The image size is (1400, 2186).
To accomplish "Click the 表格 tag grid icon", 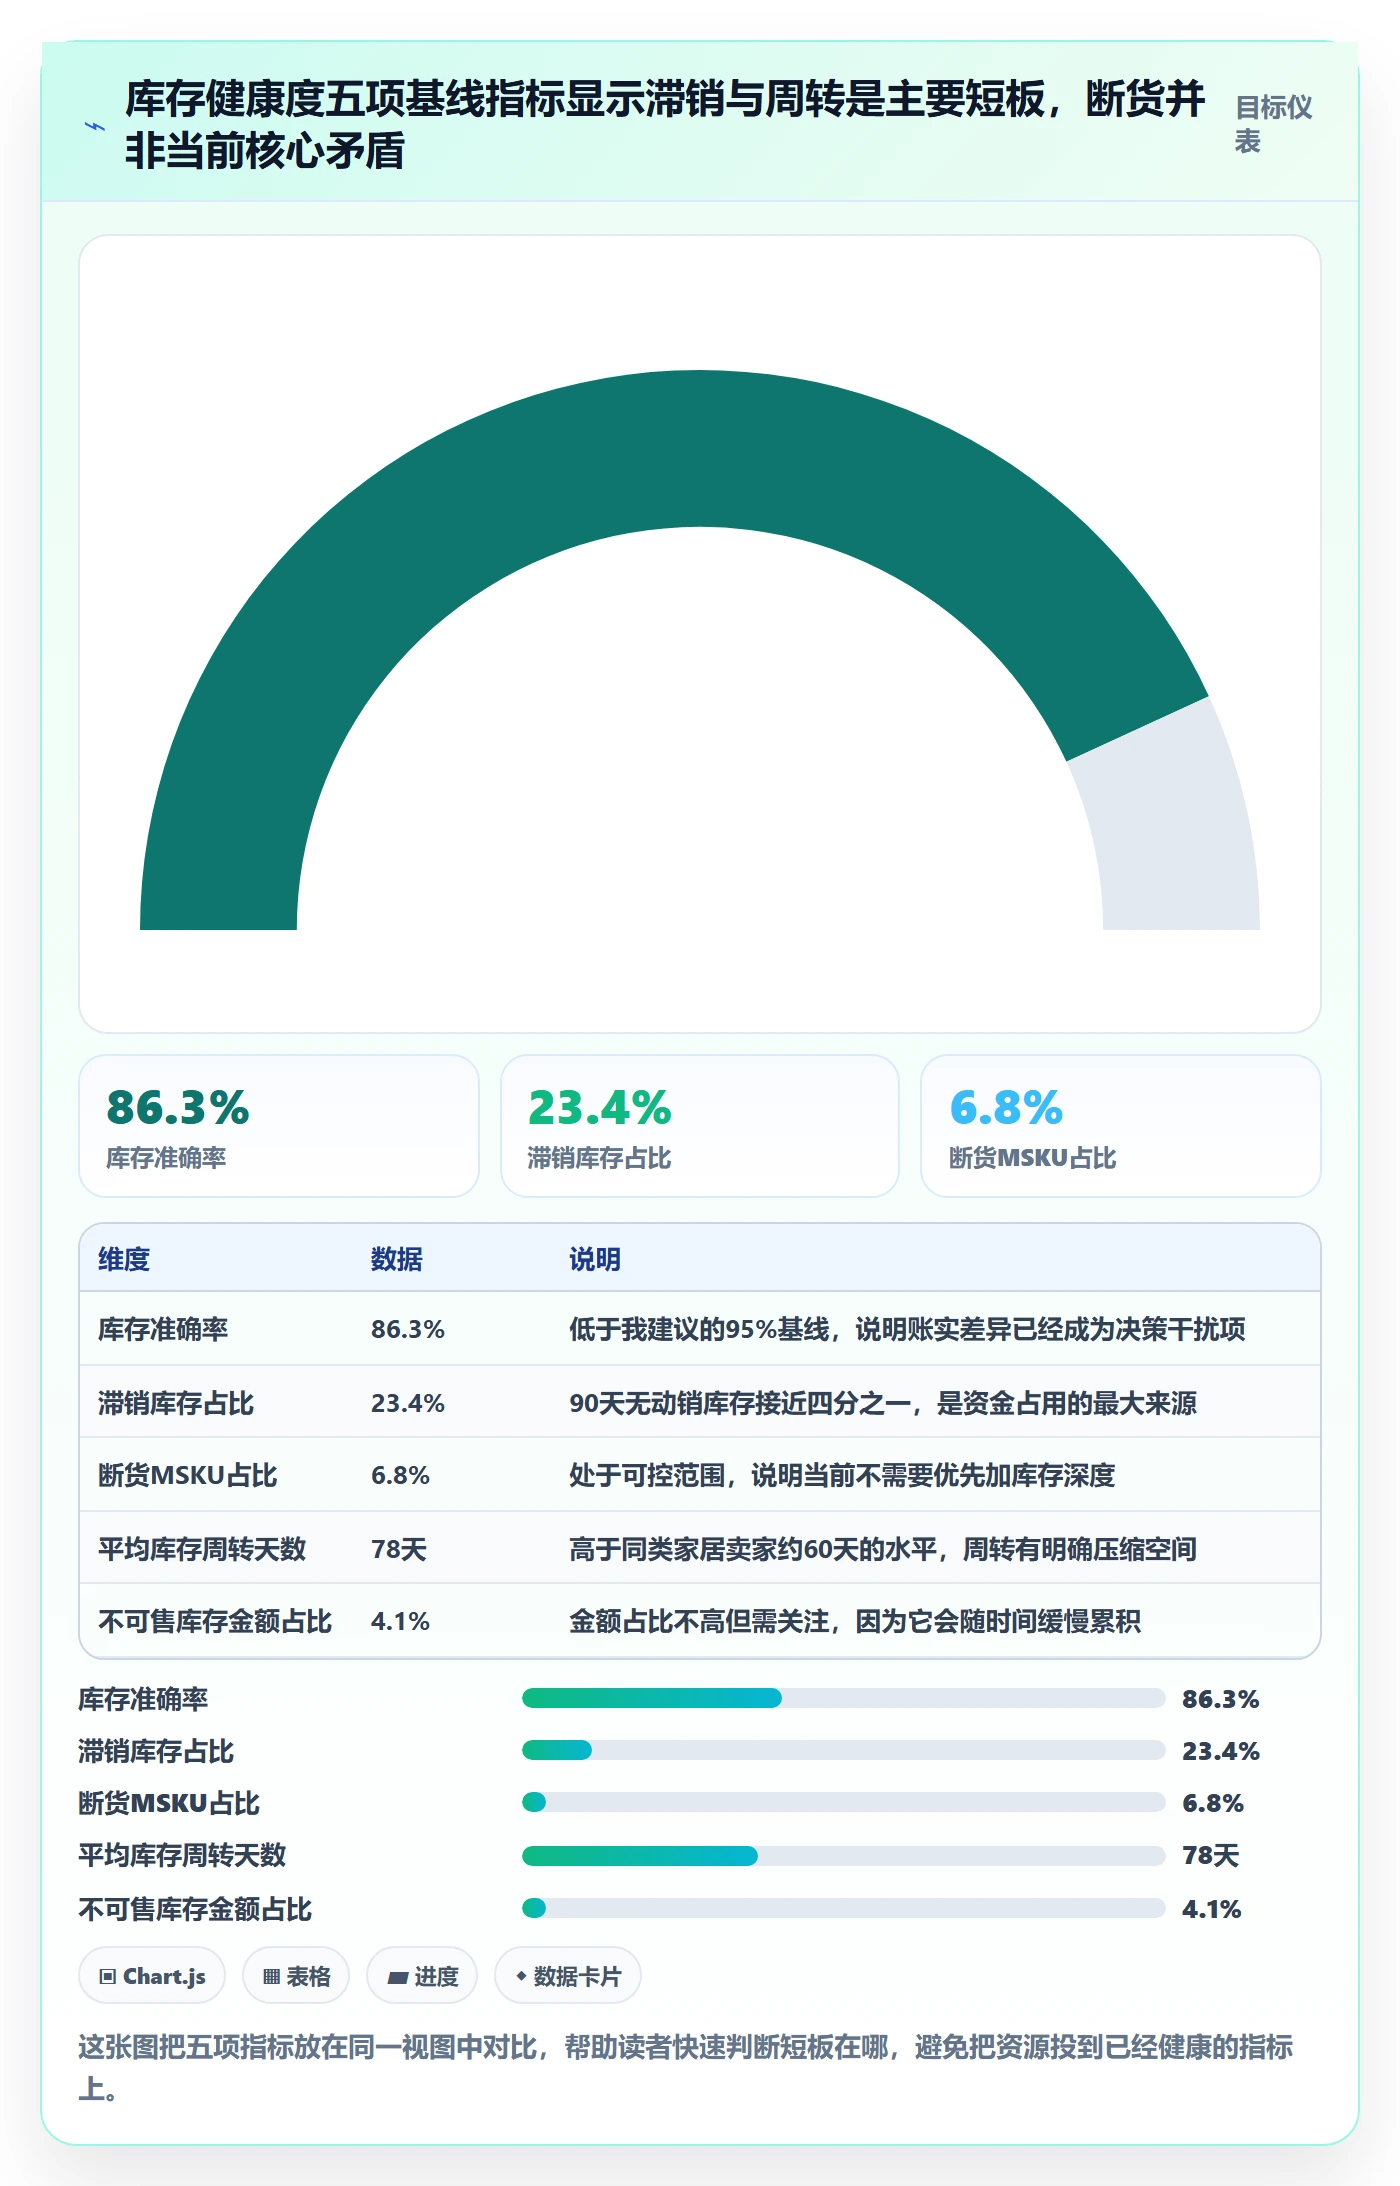I will [x=271, y=1976].
